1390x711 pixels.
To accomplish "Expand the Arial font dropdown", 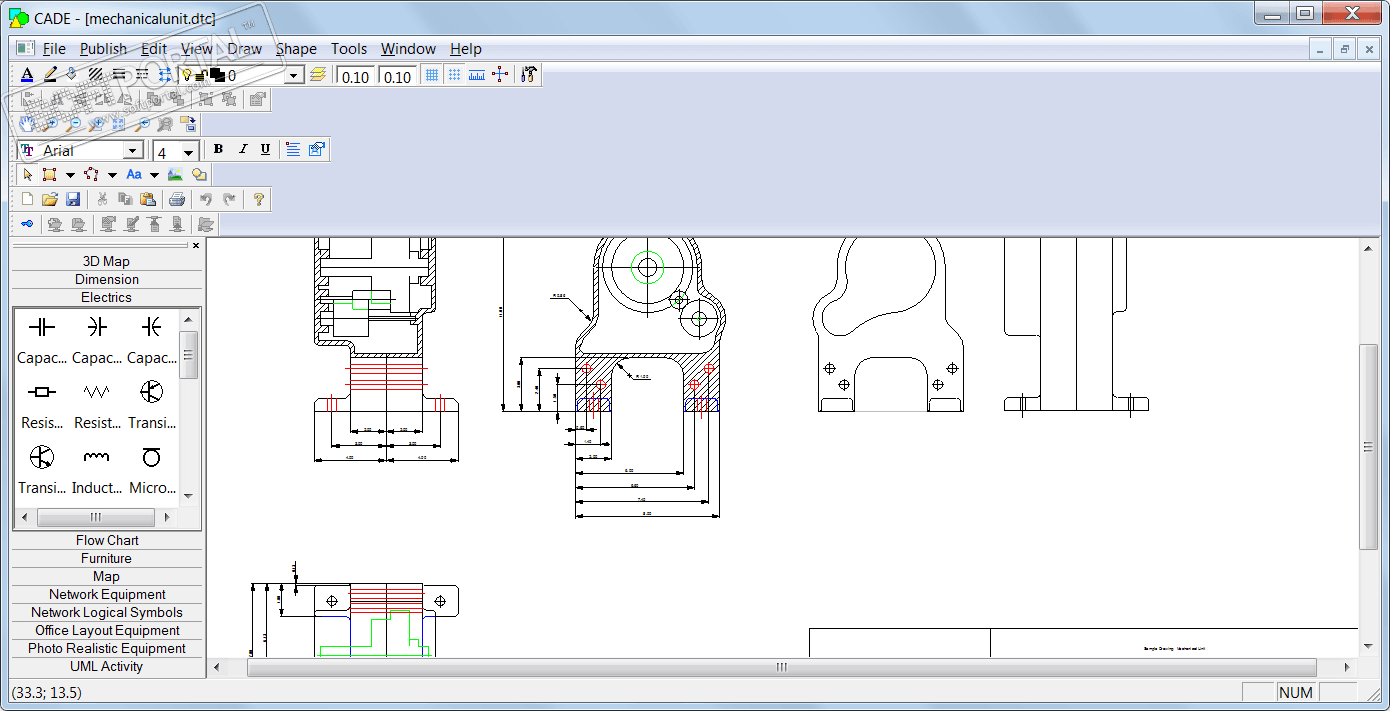I will [x=132, y=150].
